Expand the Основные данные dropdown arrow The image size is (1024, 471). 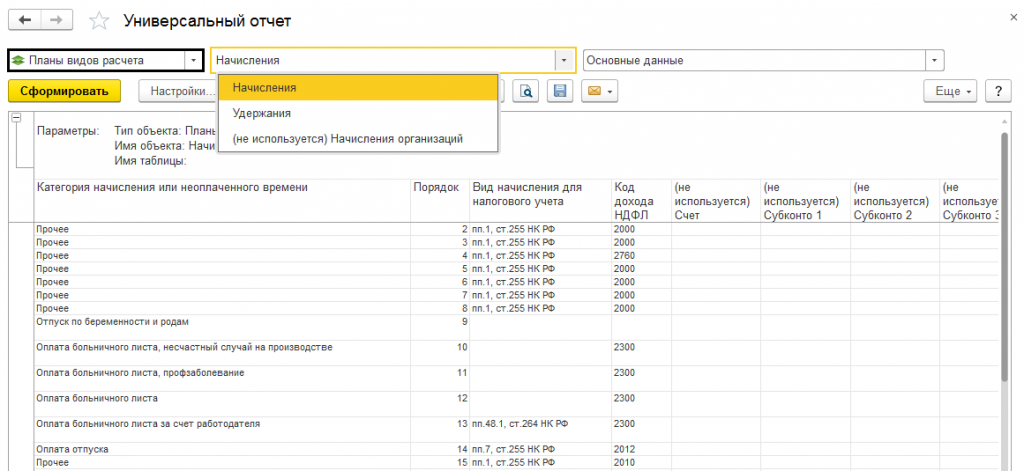coord(935,60)
